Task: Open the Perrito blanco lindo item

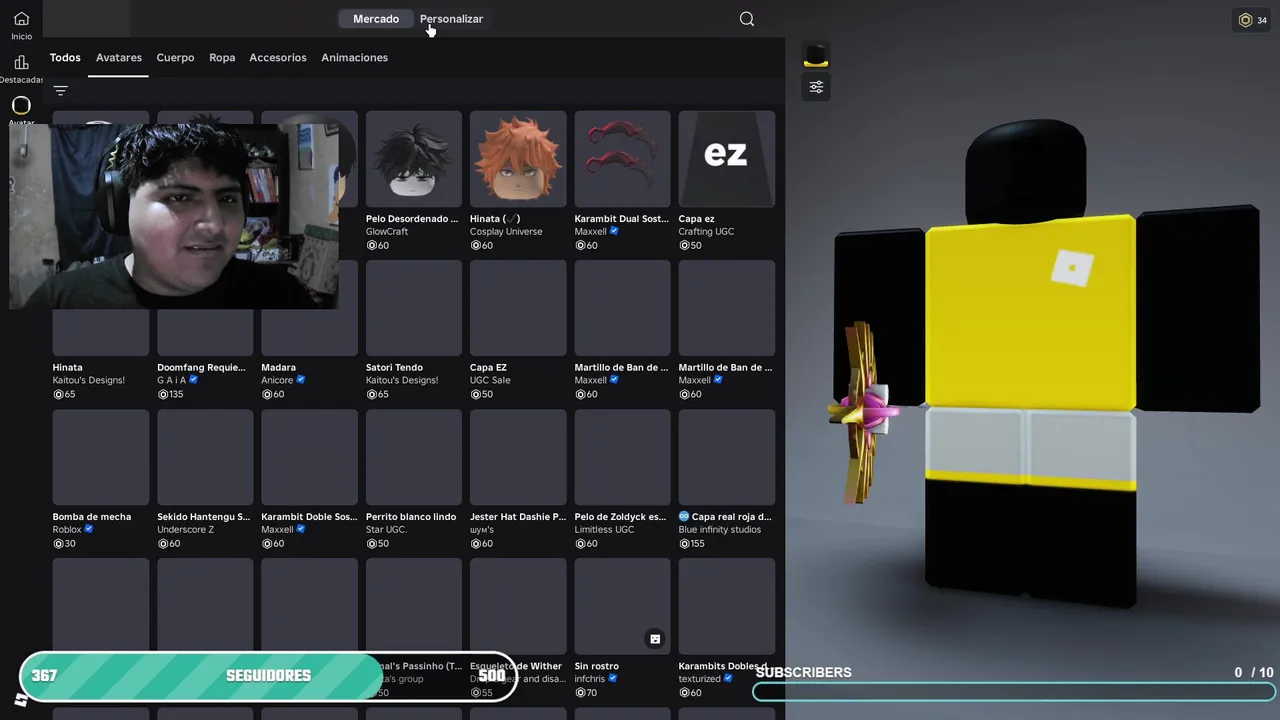Action: coord(414,479)
